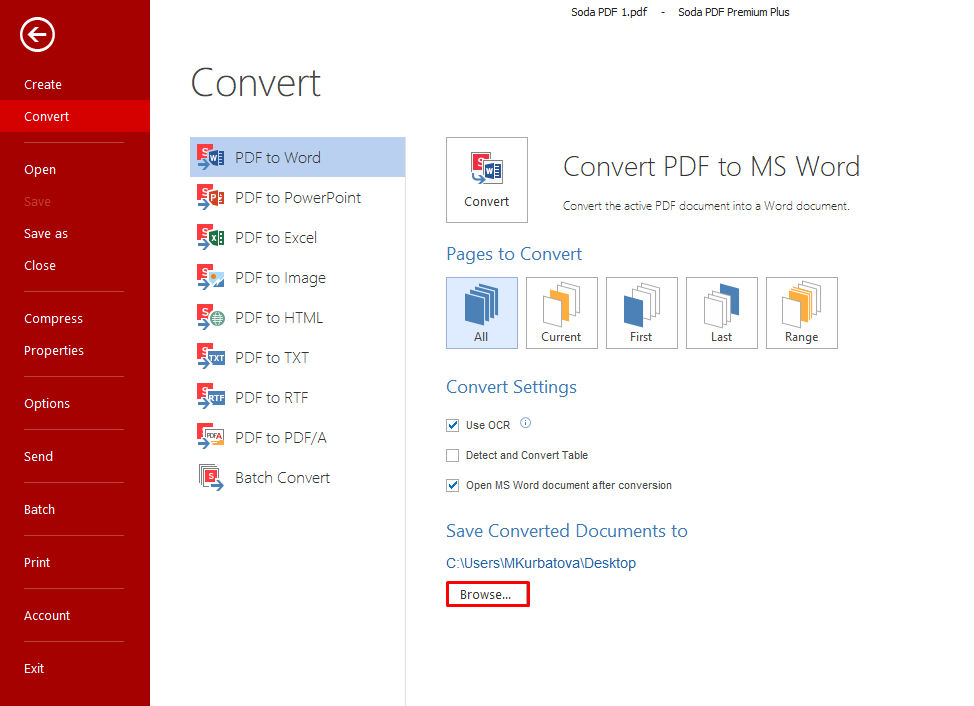This screenshot has width=974, height=706.
Task: Choose All pages to convert
Action: point(481,313)
